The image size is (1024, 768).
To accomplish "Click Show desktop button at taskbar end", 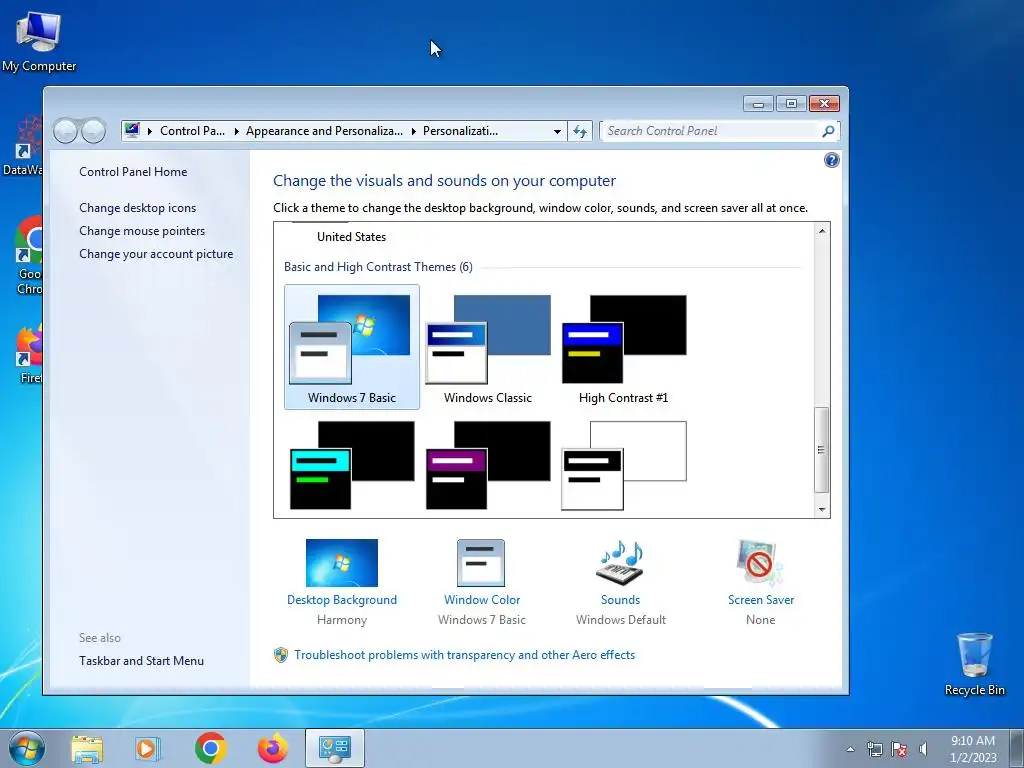I will click(1017, 748).
